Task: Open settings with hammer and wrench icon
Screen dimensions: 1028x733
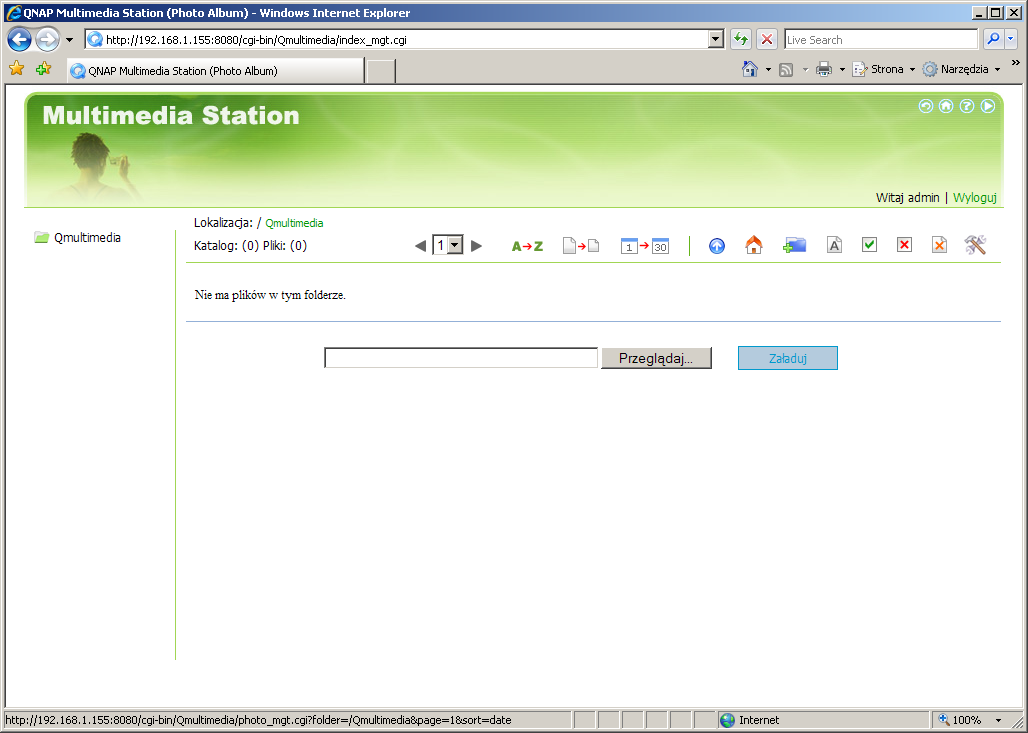Action: (976, 245)
